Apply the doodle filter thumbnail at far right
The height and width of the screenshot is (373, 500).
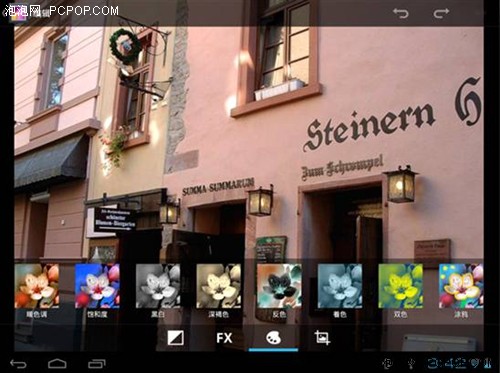(461, 286)
